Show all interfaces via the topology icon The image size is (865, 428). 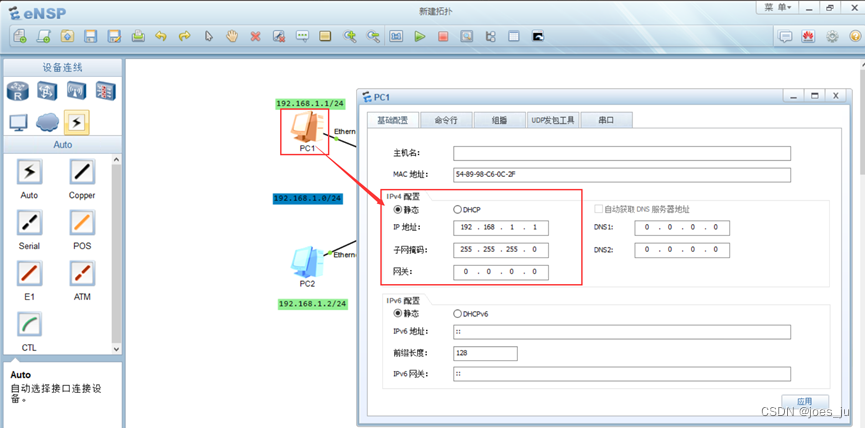(490, 36)
